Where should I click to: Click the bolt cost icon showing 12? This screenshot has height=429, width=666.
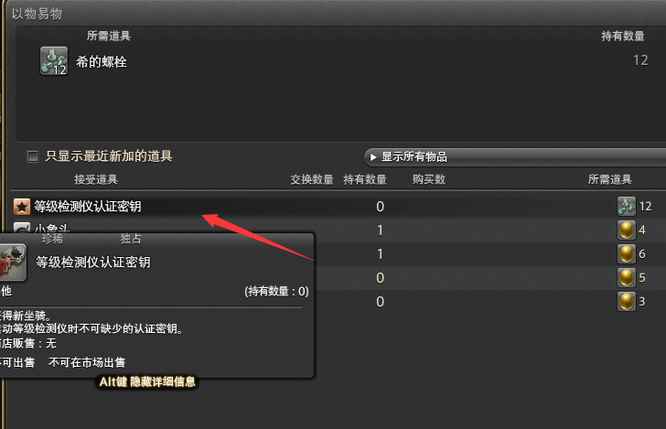coord(626,206)
